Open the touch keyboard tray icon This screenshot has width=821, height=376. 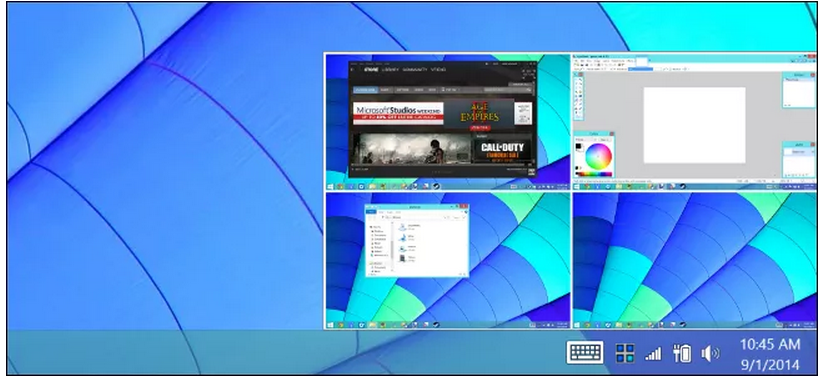585,352
